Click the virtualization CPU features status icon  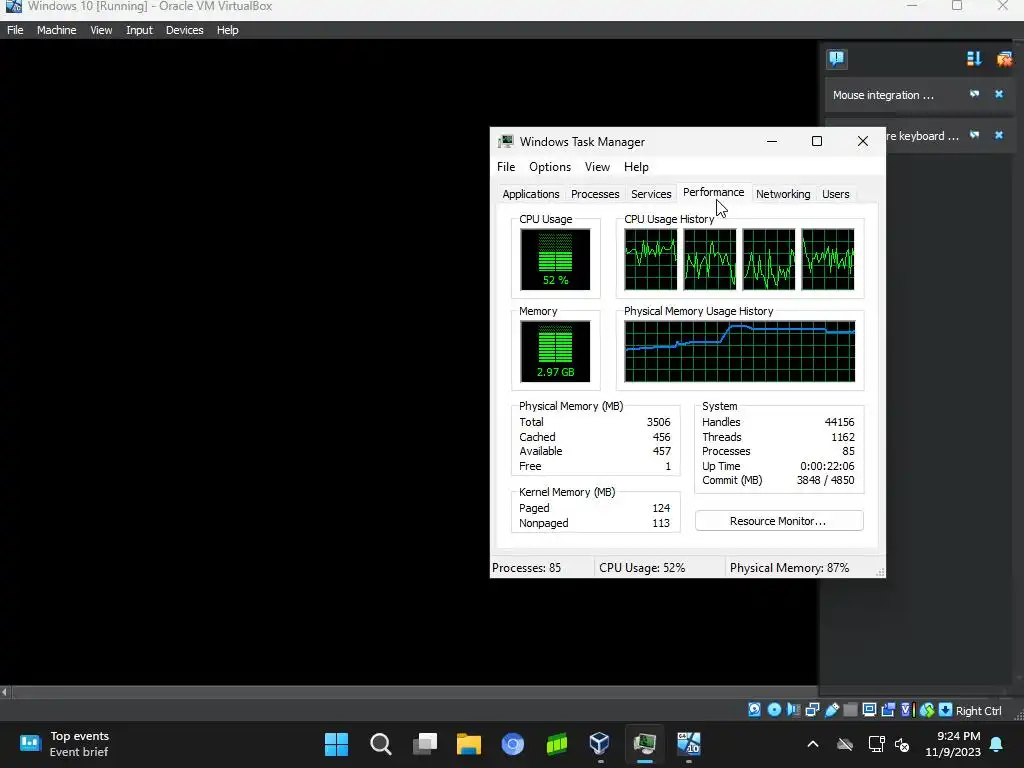[x=906, y=710]
